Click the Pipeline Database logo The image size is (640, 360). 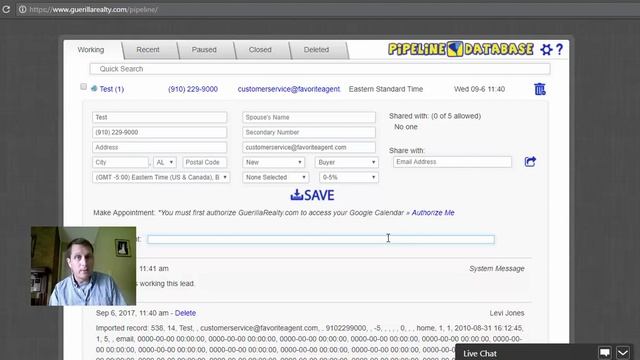click(460, 49)
